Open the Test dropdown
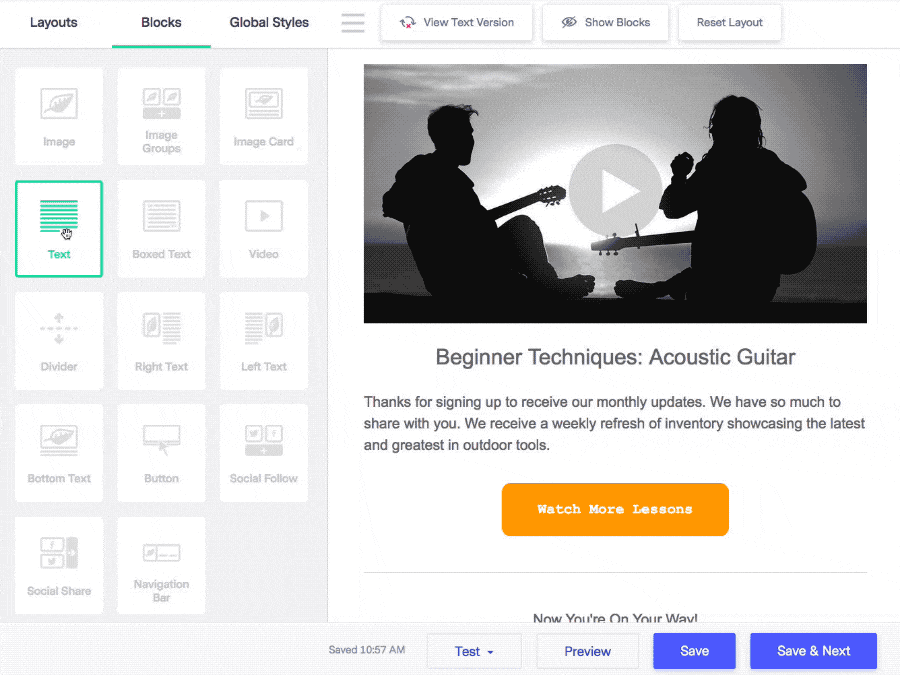The height and width of the screenshot is (675, 900). click(x=474, y=651)
